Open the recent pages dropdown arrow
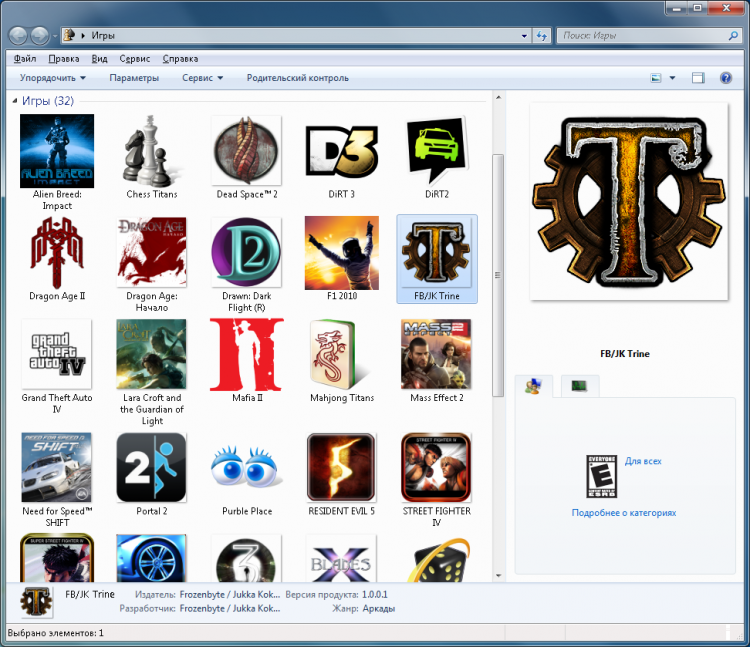Screen dimensions: 750x647 coord(55,36)
